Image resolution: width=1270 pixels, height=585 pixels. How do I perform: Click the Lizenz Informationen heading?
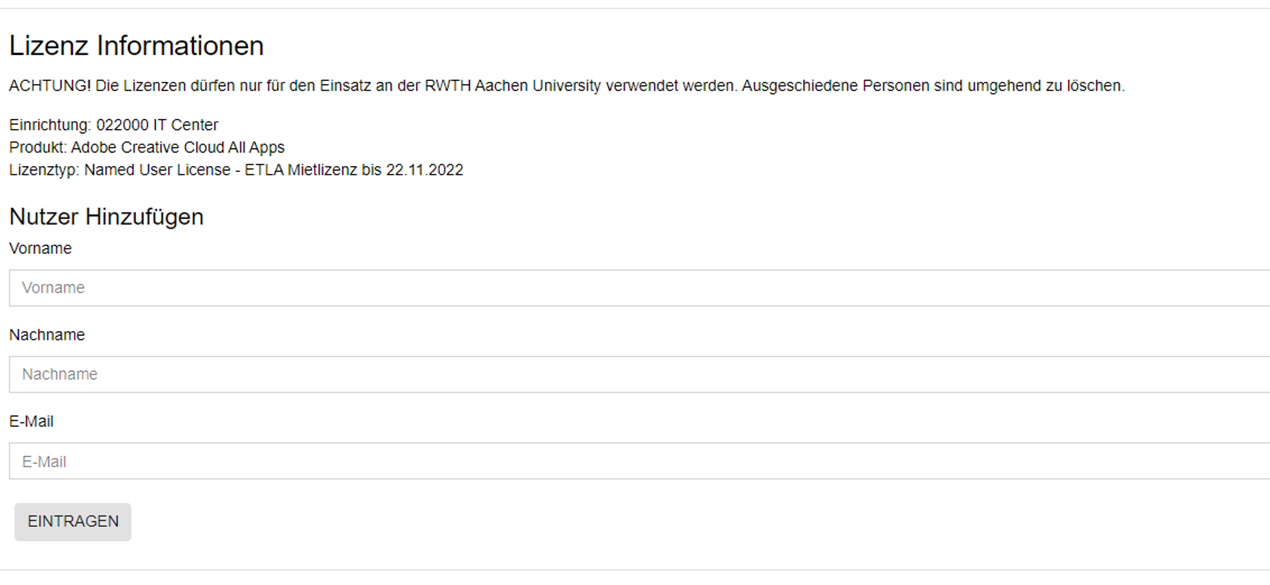136,46
